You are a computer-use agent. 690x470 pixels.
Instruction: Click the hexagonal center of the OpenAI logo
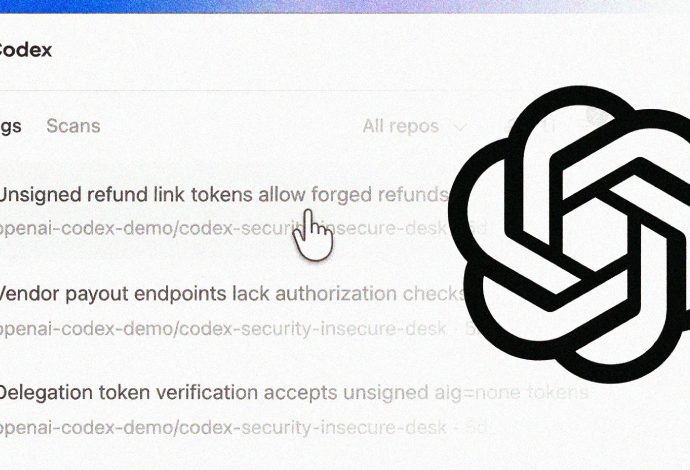596,233
